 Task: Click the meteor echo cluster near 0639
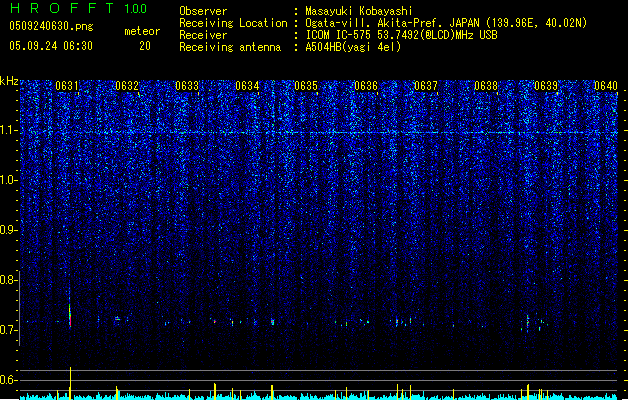point(536,322)
